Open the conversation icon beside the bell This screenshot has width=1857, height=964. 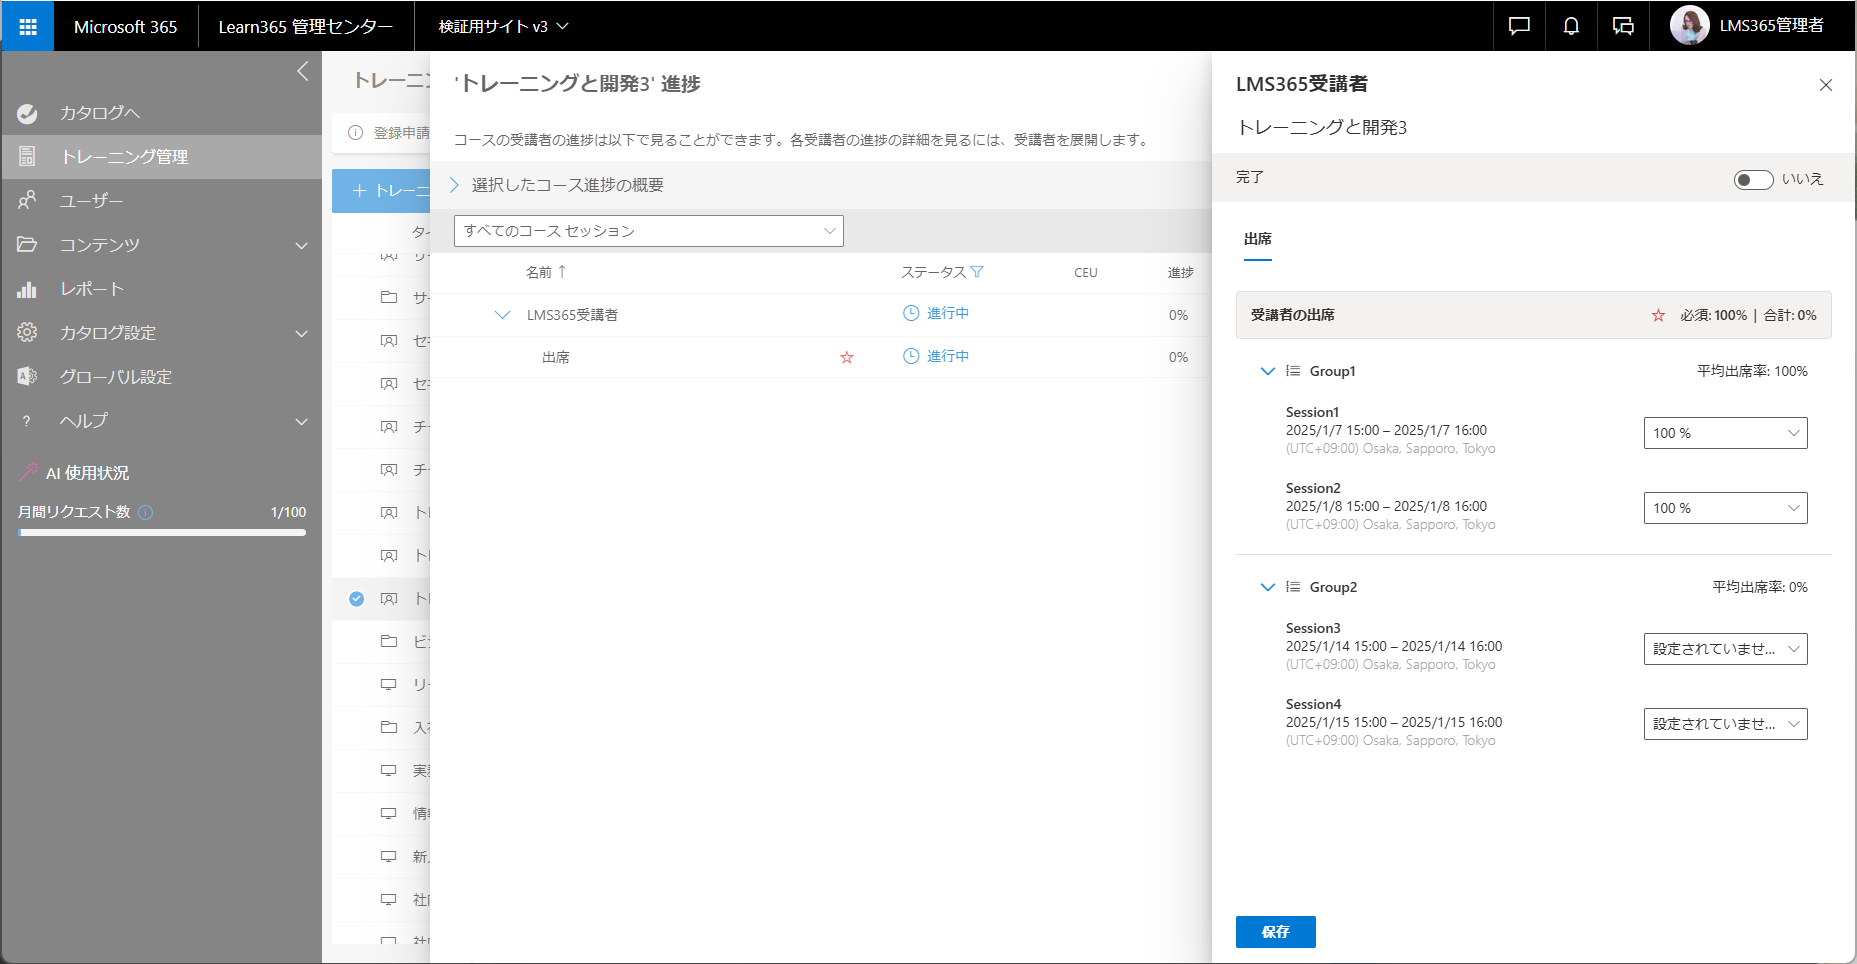(x=1623, y=26)
